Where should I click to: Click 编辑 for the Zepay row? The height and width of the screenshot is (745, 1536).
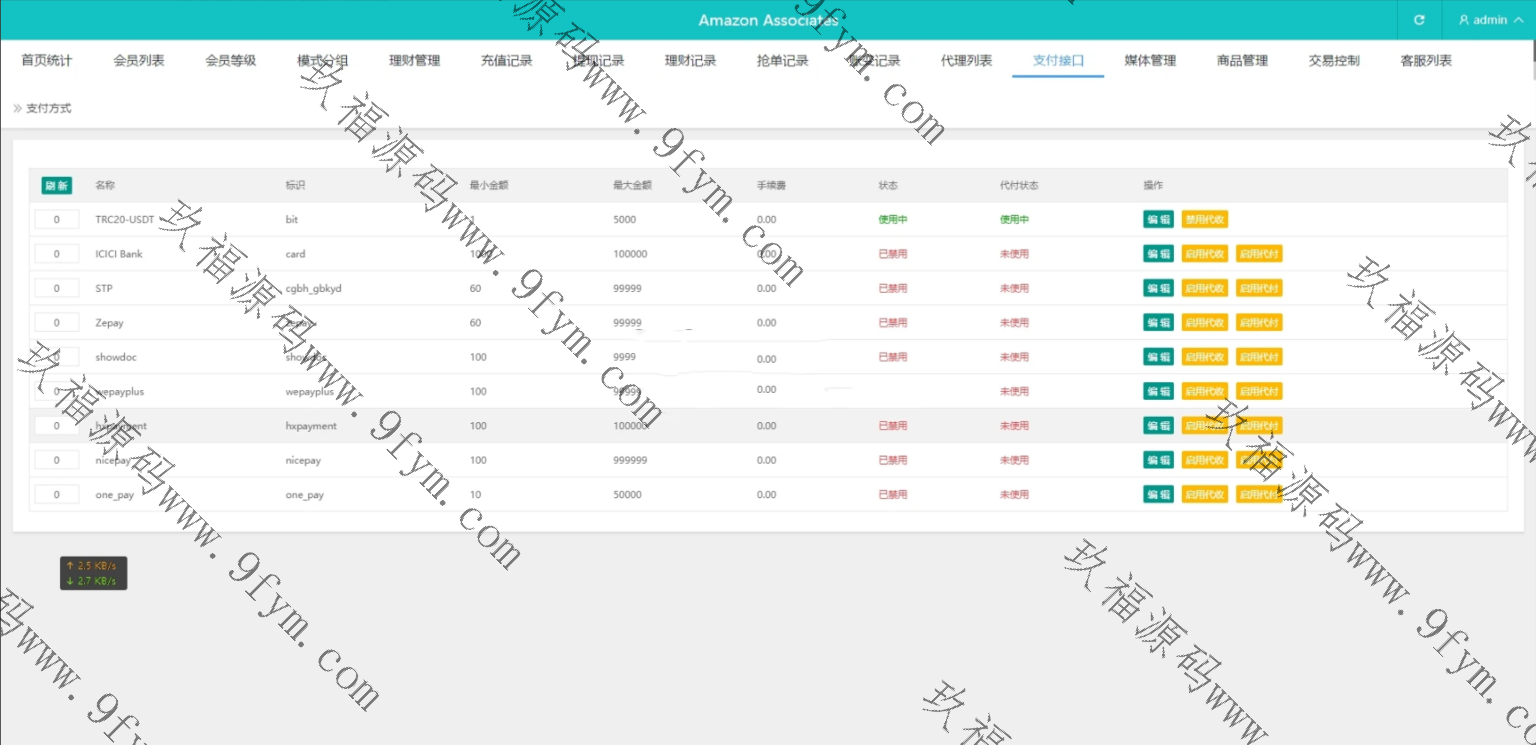(x=1158, y=323)
